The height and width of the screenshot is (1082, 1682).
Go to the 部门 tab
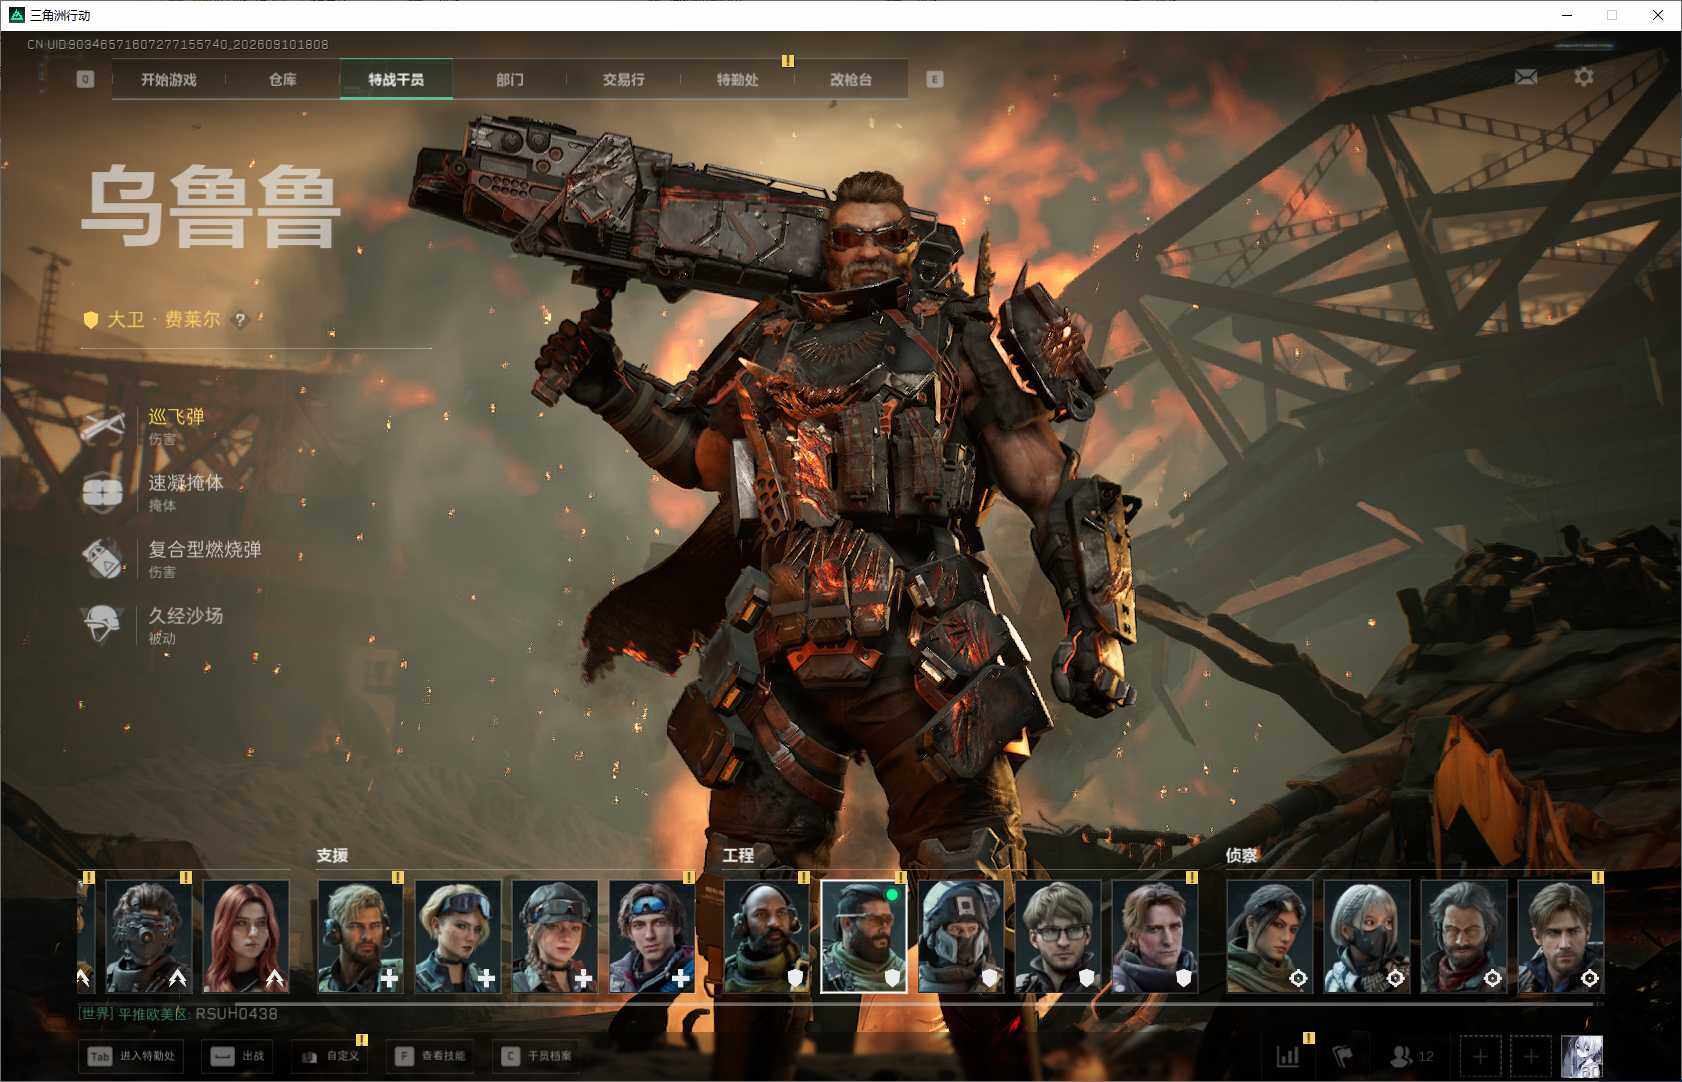pos(510,80)
